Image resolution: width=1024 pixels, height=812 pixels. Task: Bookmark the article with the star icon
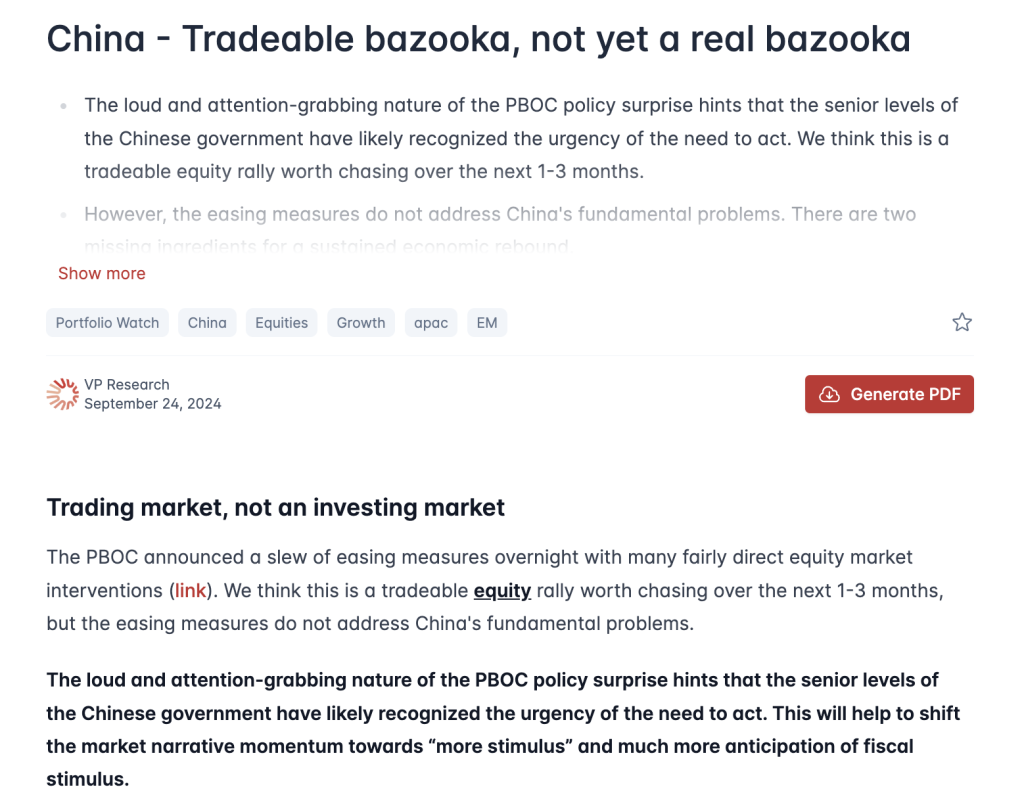click(961, 322)
